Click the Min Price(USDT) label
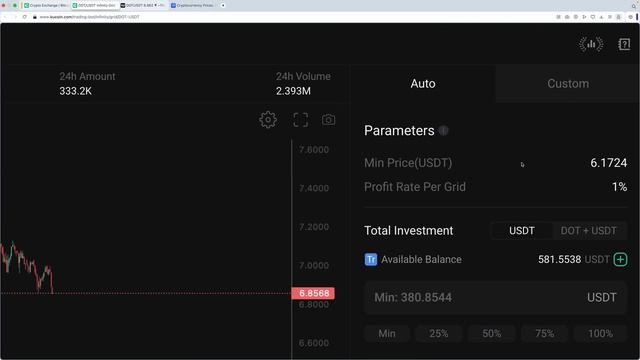Viewport: 640px width, 360px height. coord(408,163)
